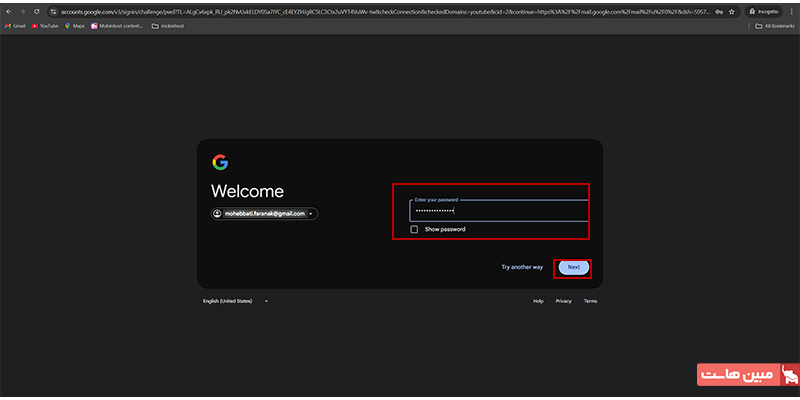Viewport: 800px width, 400px height.
Task: Enable the Show password checkbox
Action: 414,230
